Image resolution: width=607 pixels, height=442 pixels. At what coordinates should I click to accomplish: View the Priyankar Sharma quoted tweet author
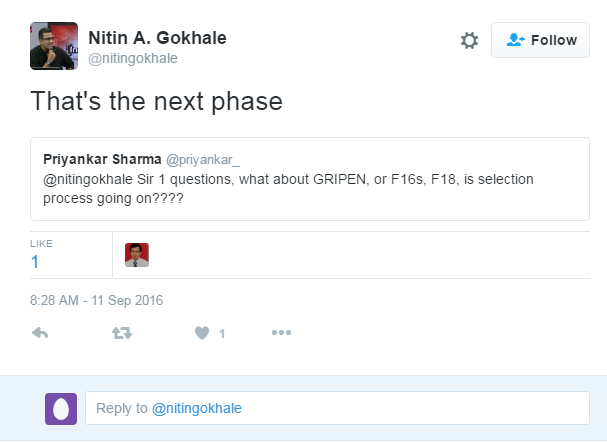pos(102,159)
